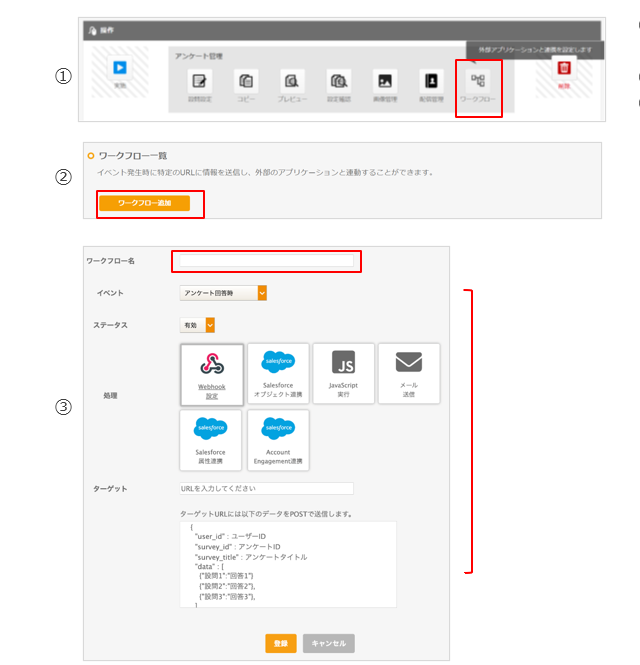Open the プレビュー preview icon

292,81
